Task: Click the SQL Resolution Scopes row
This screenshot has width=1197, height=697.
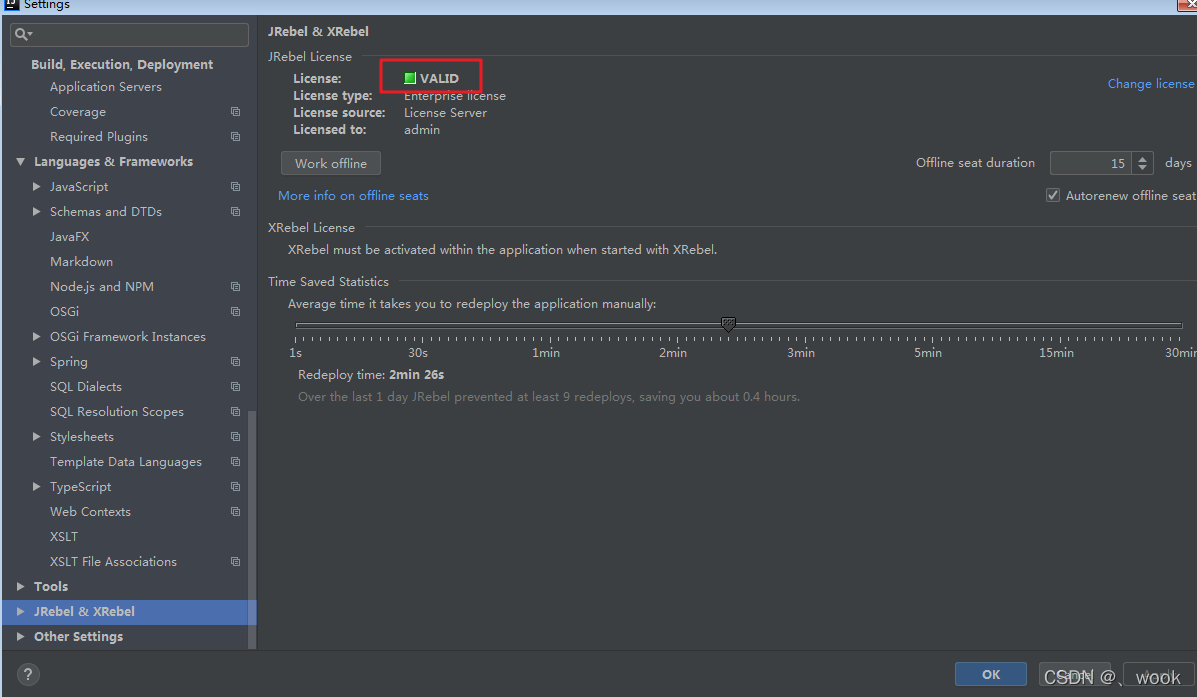Action: point(129,411)
